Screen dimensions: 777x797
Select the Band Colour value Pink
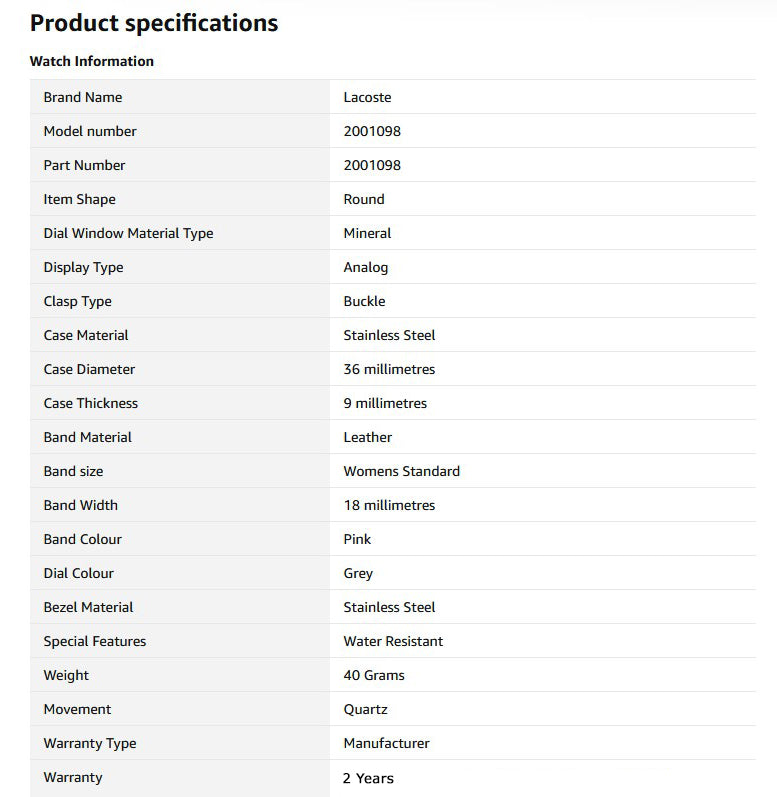pyautogui.click(x=357, y=539)
